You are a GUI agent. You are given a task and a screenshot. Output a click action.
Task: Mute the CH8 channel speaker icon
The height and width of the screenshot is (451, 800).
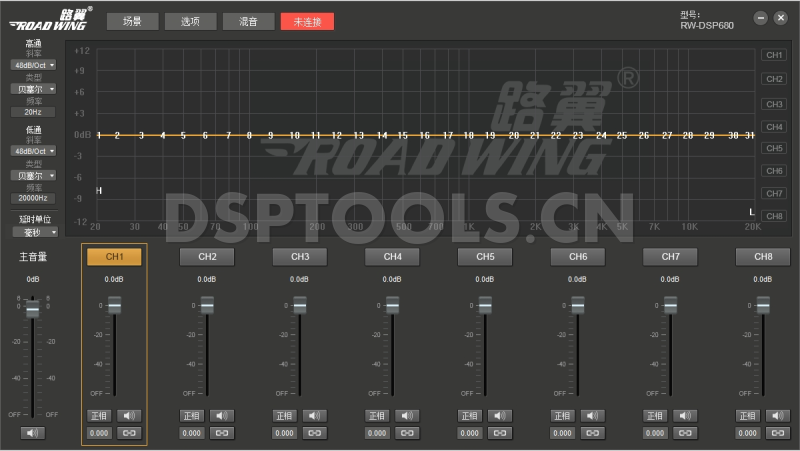pos(778,416)
